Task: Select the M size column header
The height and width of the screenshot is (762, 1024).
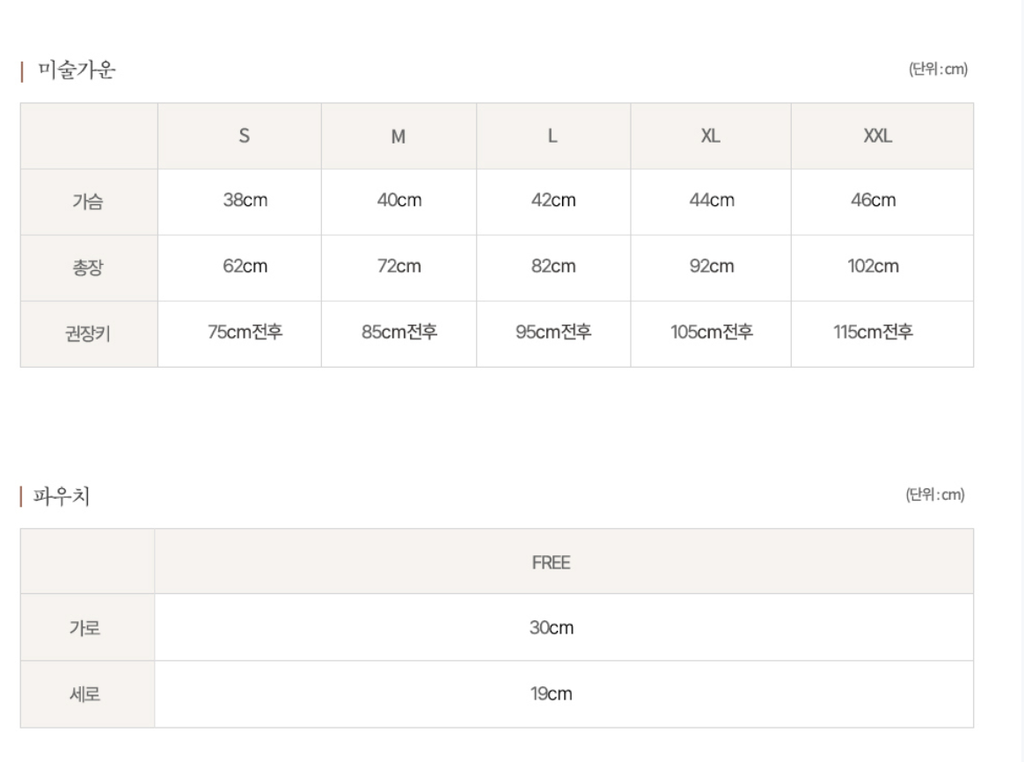Action: (398, 136)
